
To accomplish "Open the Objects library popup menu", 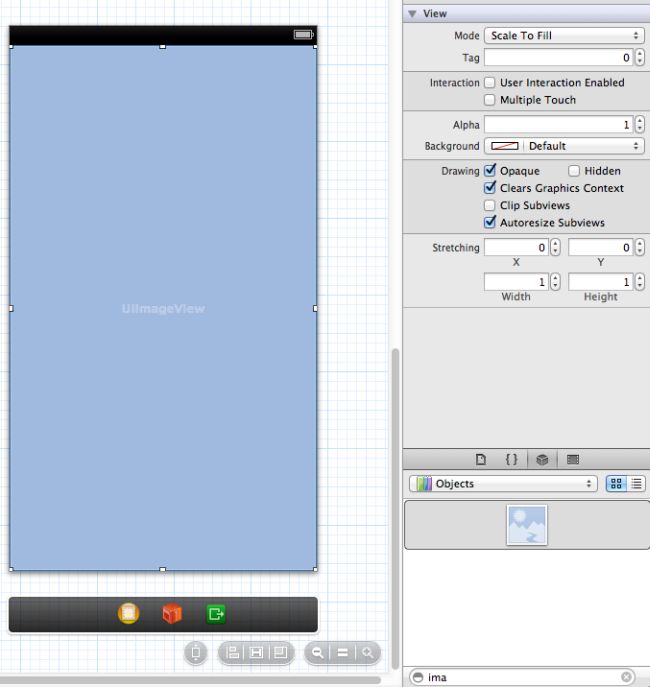I will pyautogui.click(x=503, y=483).
